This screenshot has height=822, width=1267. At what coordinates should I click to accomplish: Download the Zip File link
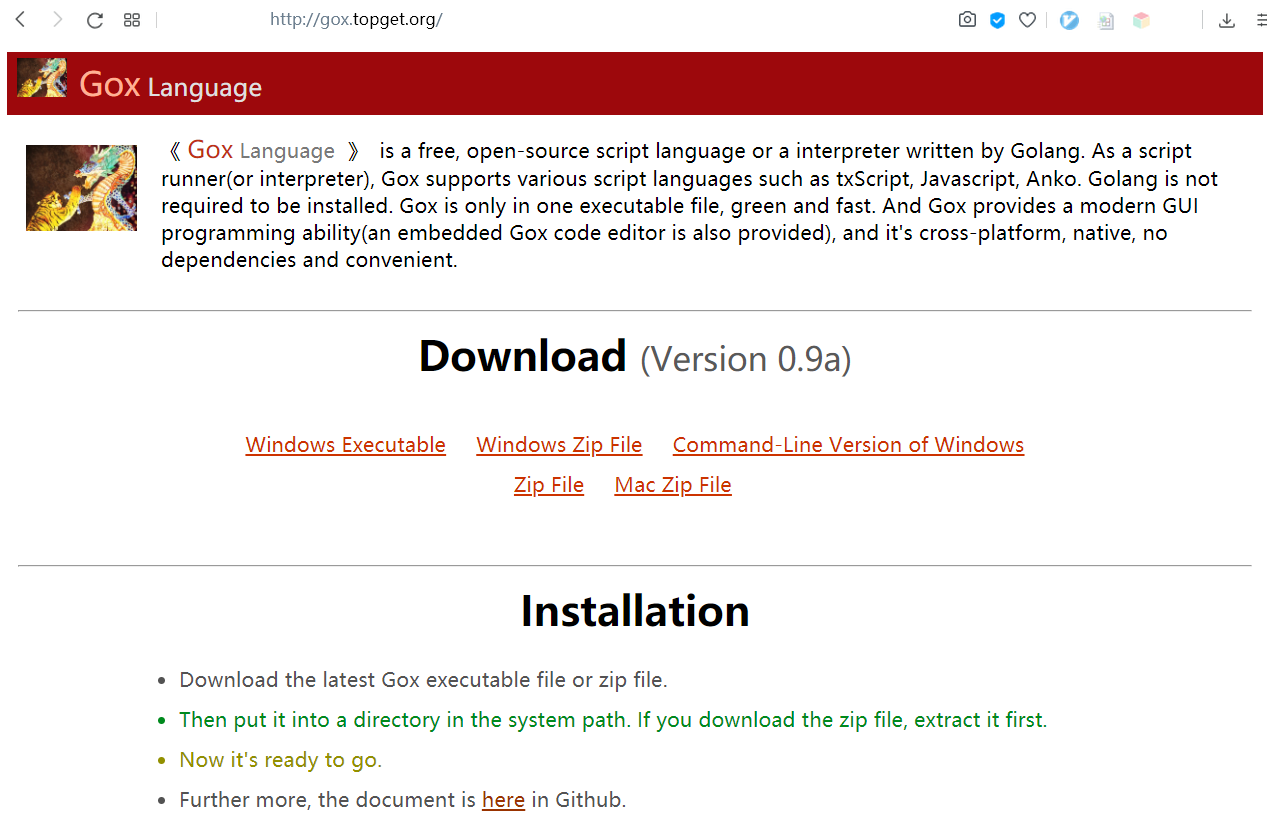click(x=549, y=485)
